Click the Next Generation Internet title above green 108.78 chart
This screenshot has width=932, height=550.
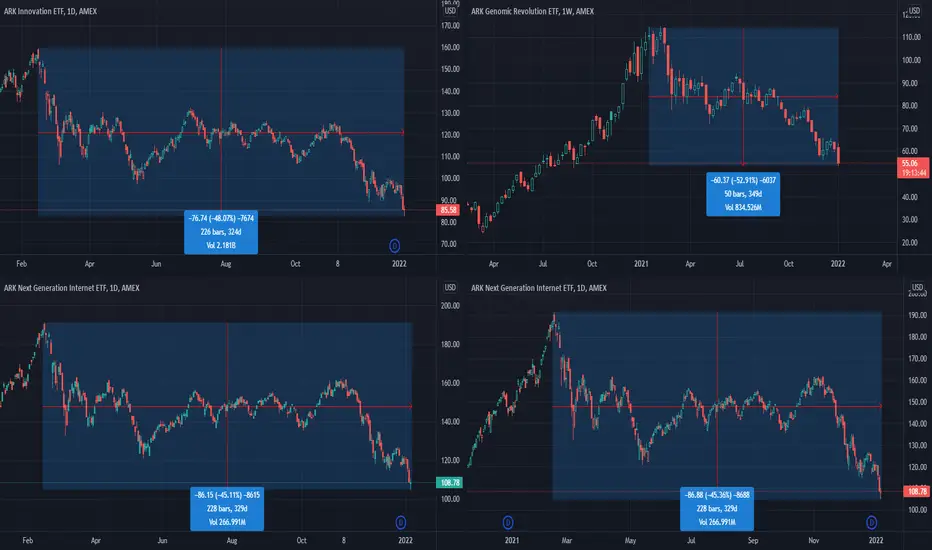pos(71,288)
